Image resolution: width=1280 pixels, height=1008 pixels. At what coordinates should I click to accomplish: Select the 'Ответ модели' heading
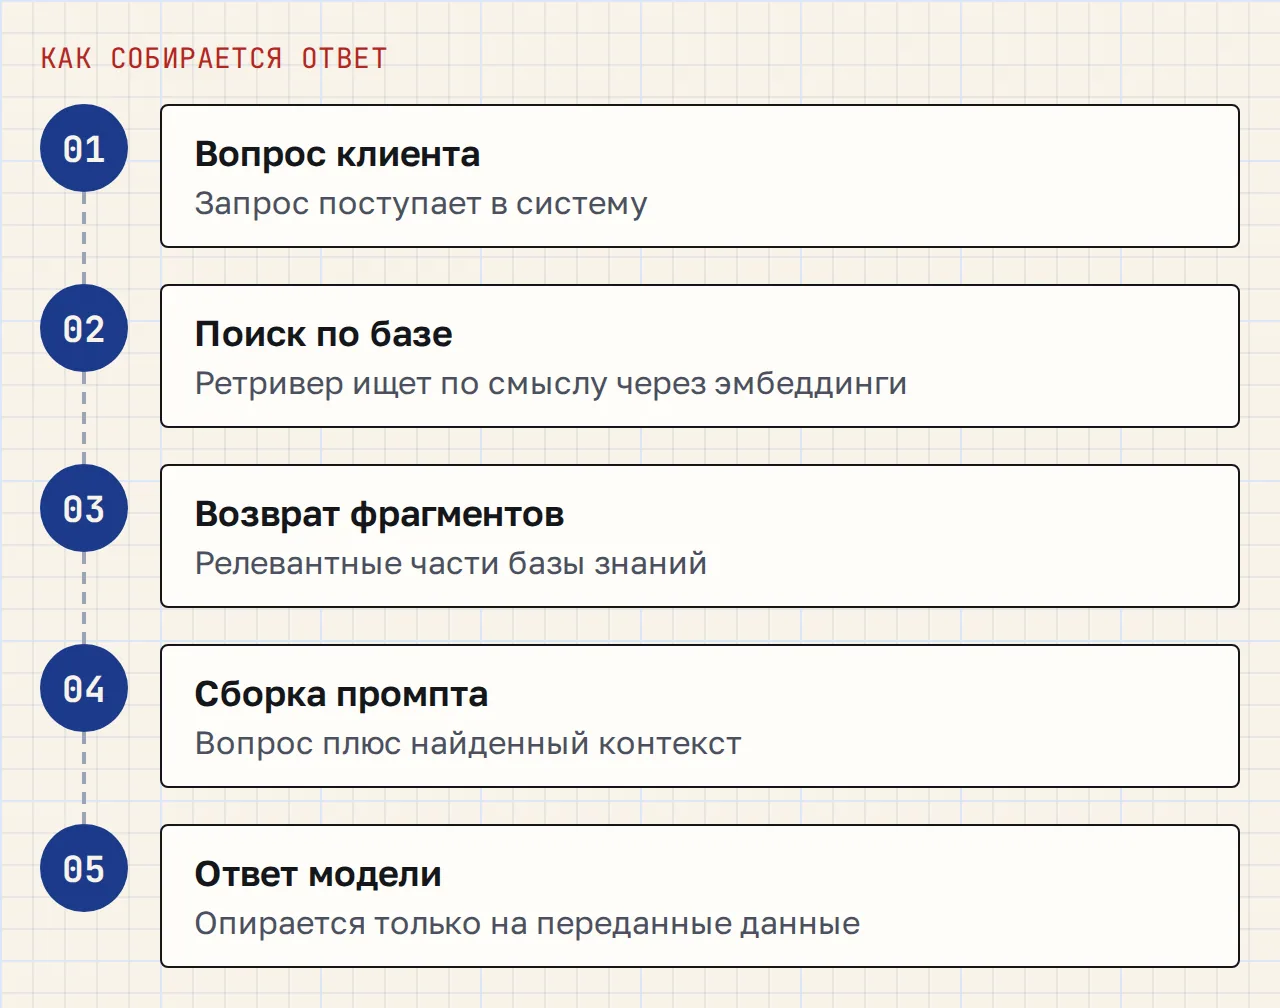[318, 874]
